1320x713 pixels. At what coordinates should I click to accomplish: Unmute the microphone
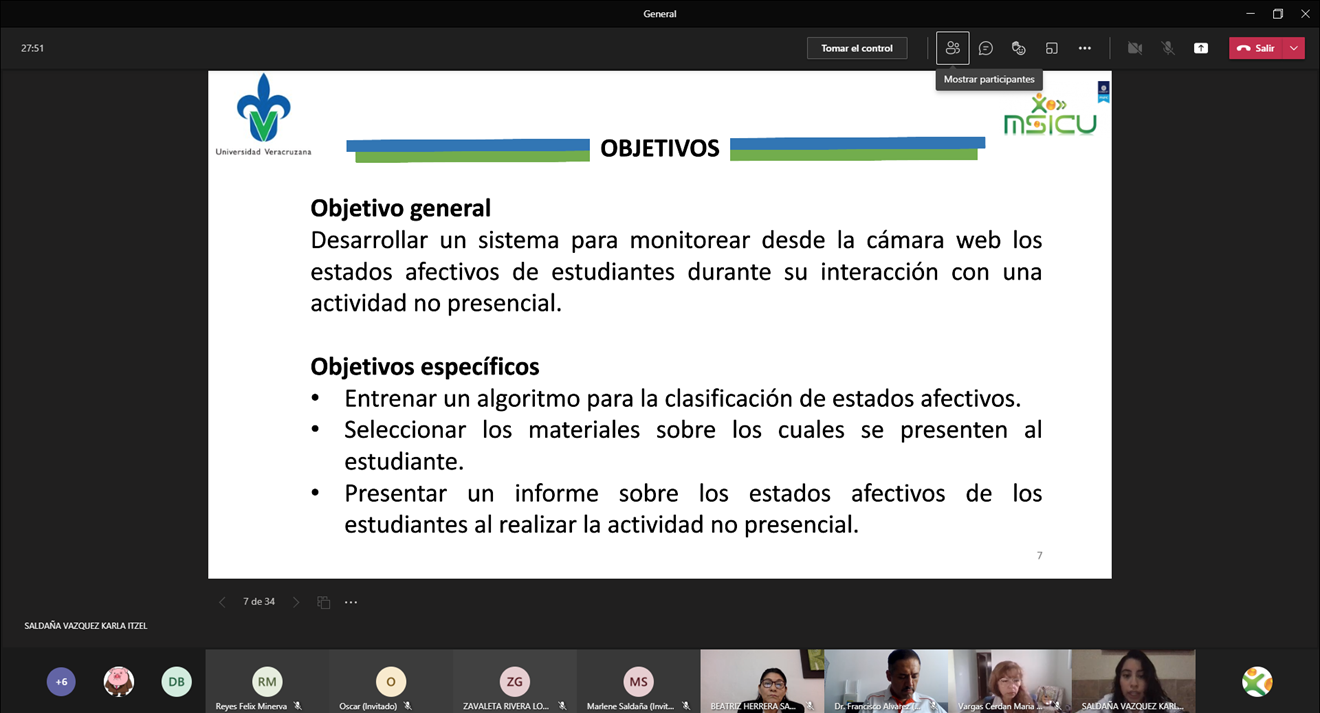click(1168, 48)
